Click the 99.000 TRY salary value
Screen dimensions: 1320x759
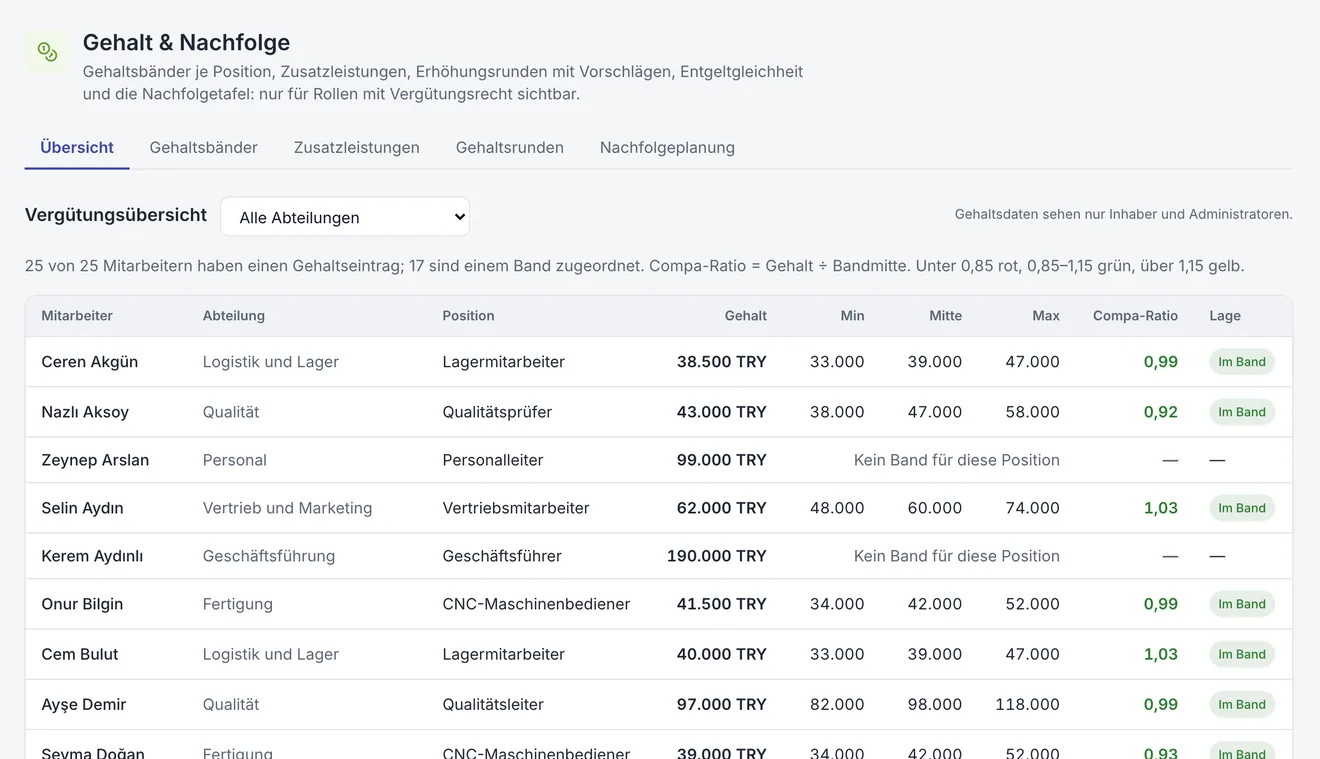pos(722,460)
